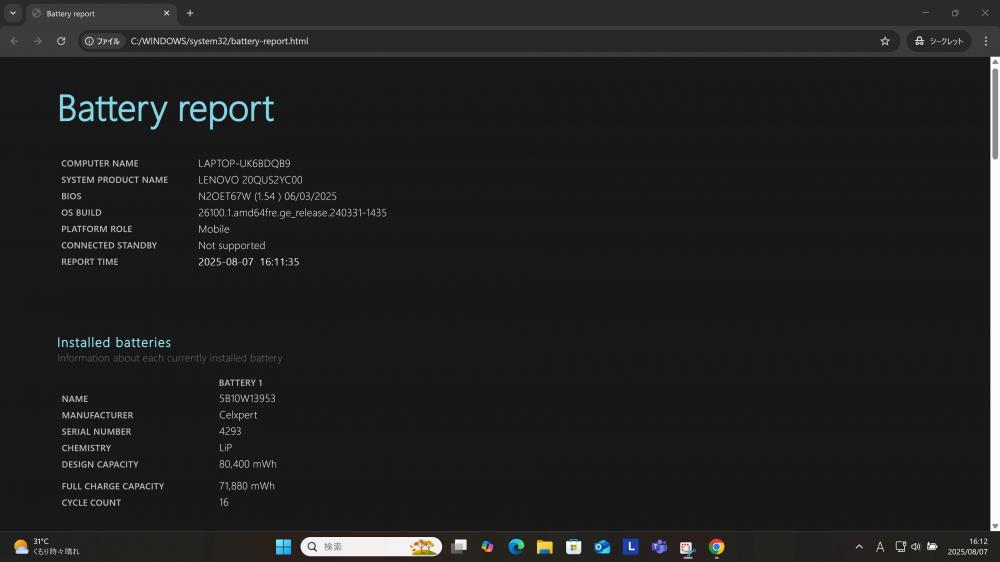Click the LENOVO 20QUS2YC00 product name
Image resolution: width=1000 pixels, height=562 pixels.
[x=250, y=180]
